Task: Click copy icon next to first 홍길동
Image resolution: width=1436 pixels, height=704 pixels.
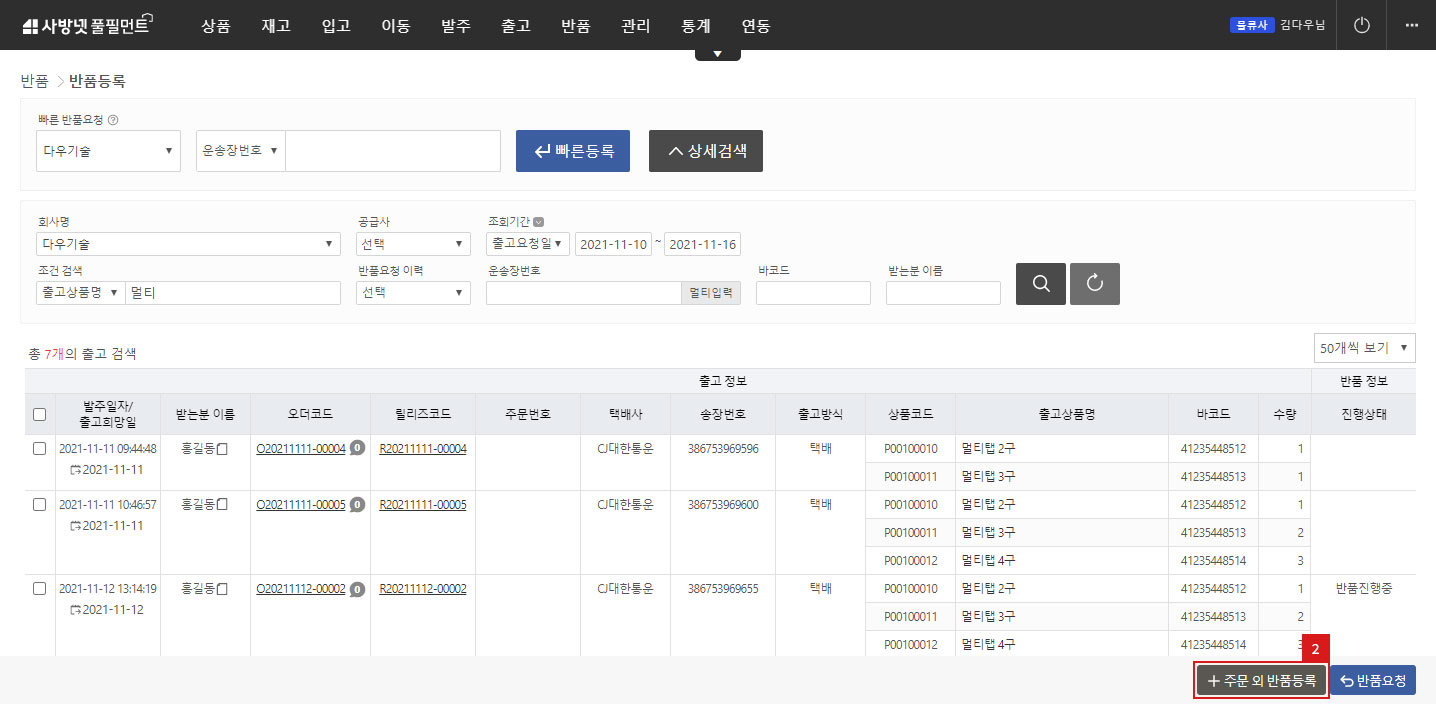Action: coord(223,449)
